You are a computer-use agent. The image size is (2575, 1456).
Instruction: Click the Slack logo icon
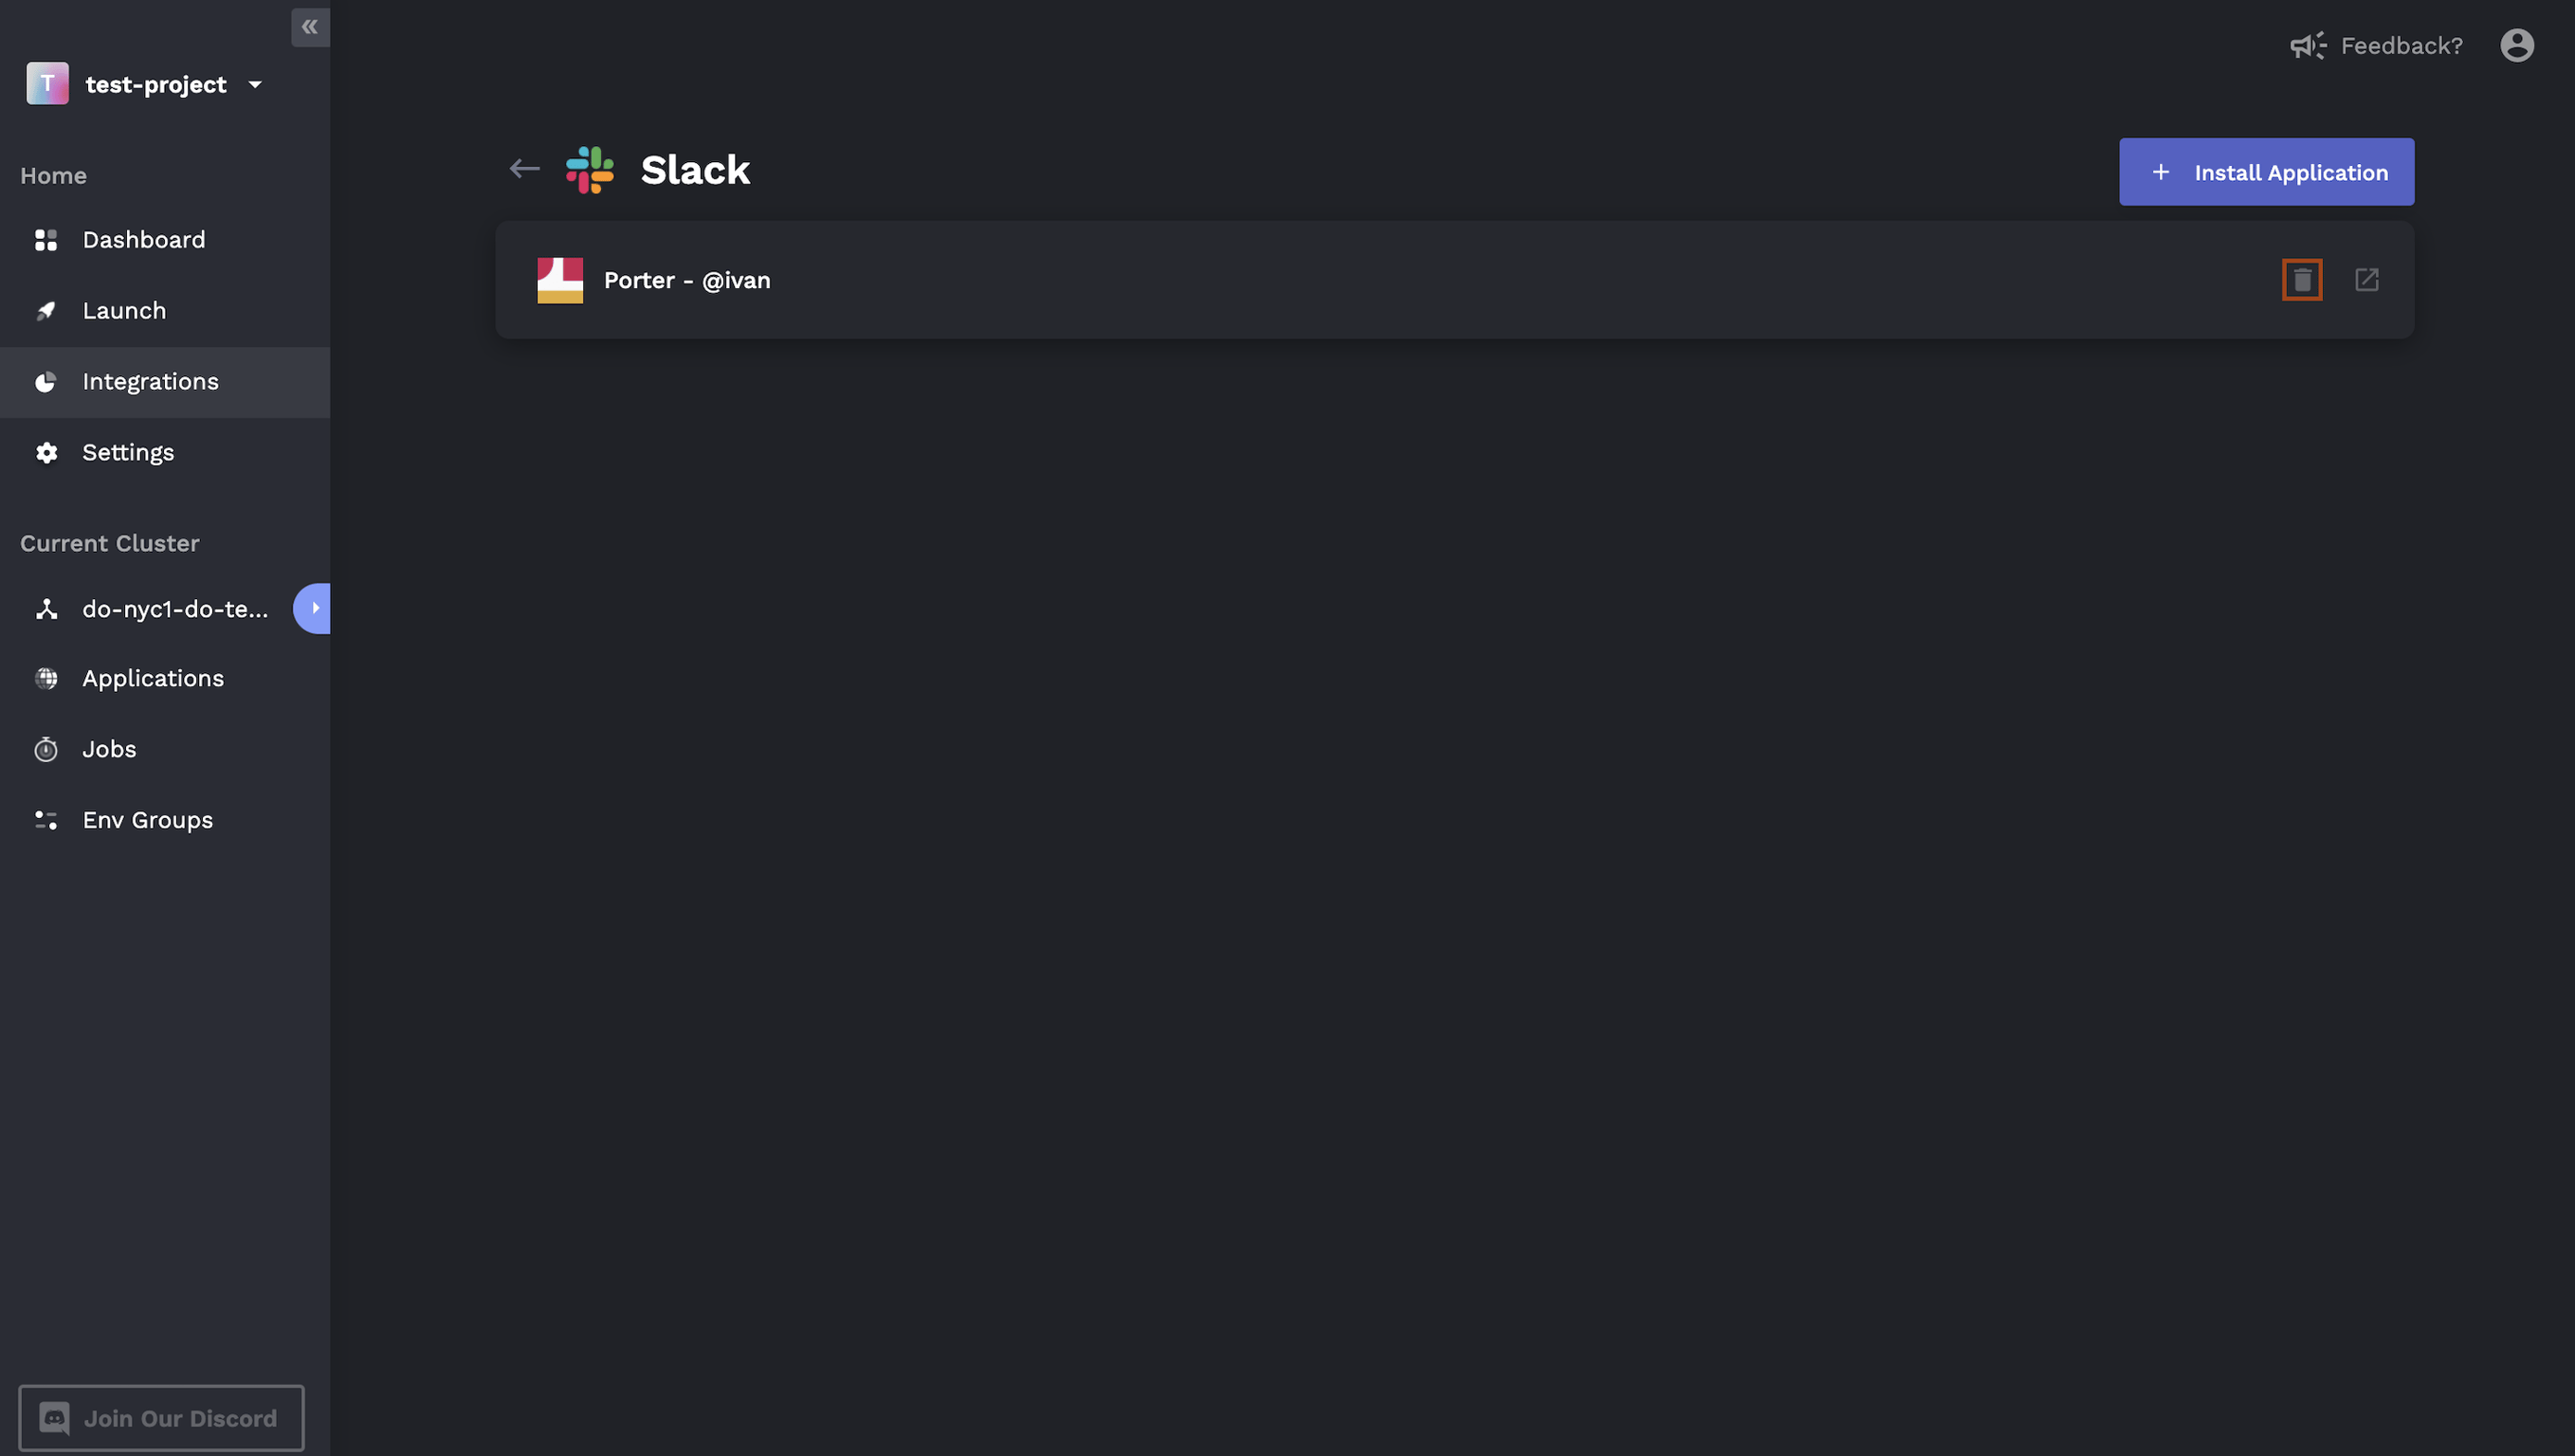[590, 170]
